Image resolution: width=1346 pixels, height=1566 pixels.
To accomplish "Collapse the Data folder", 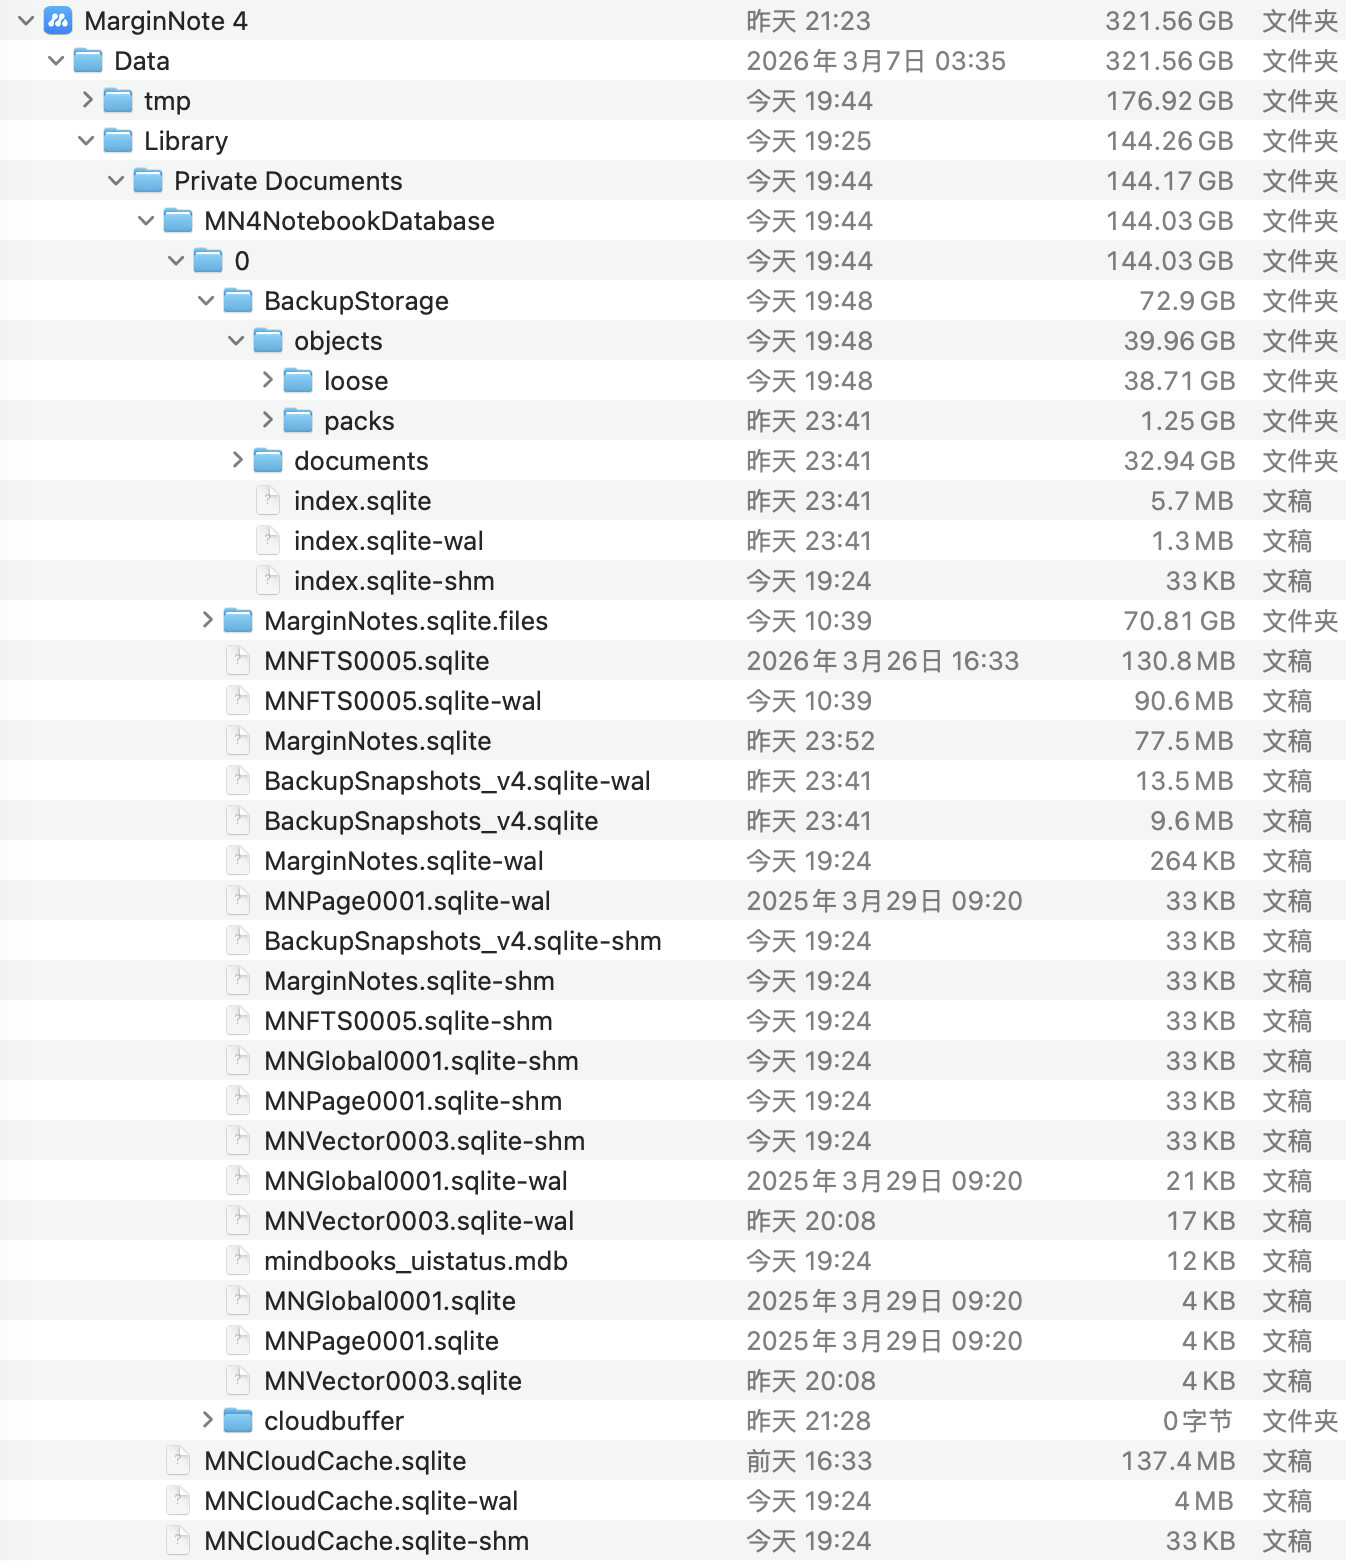I will (56, 61).
